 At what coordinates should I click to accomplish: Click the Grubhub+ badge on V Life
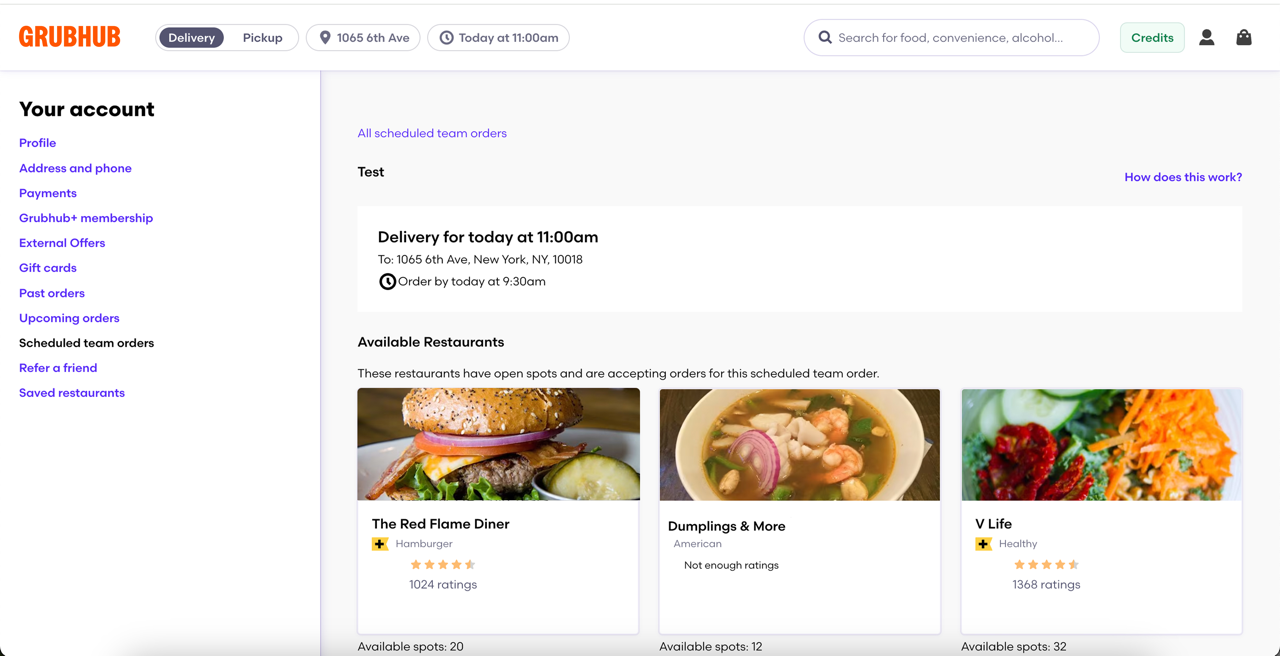click(983, 544)
